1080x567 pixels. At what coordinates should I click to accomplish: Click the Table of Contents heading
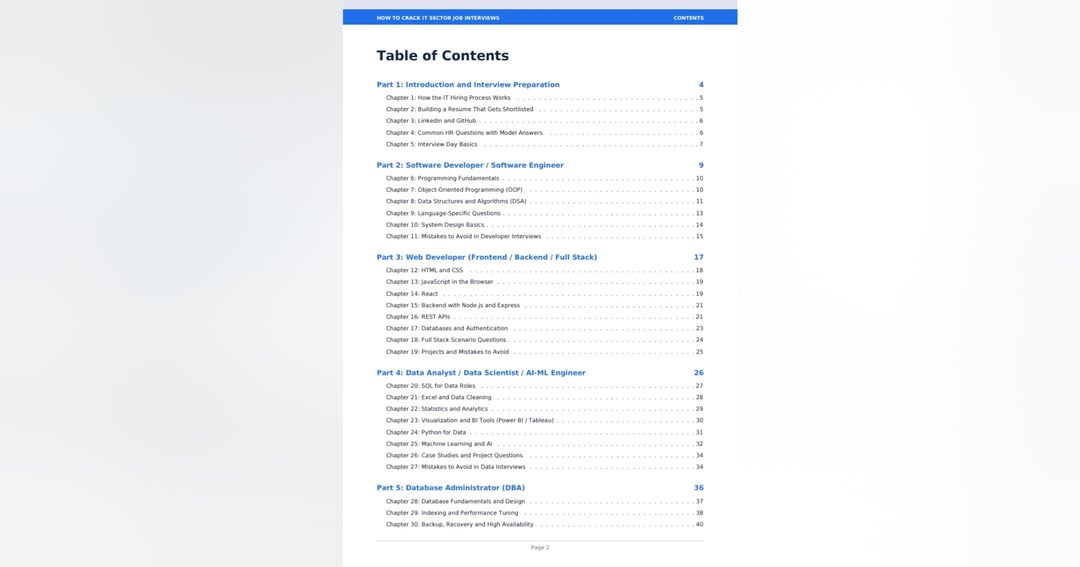pos(442,56)
